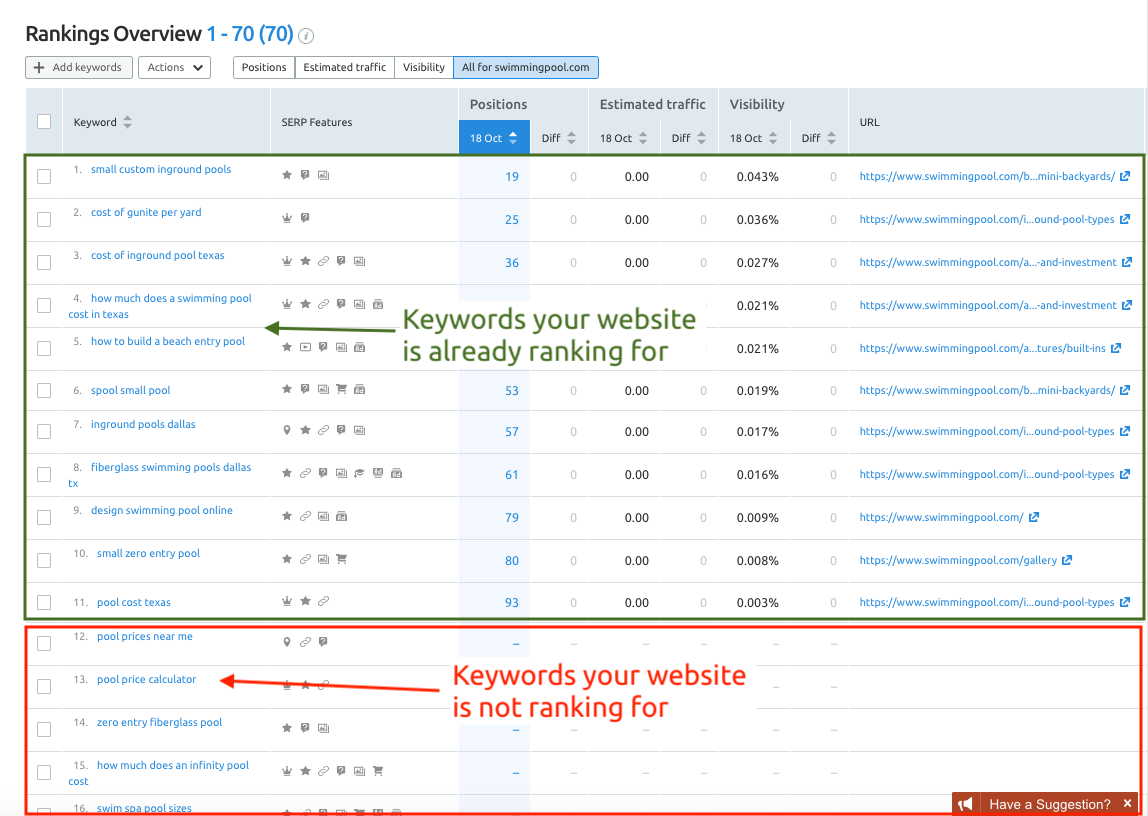Viewport: 1148px width, 816px height.
Task: Click the Add keywords button
Action: click(x=78, y=67)
